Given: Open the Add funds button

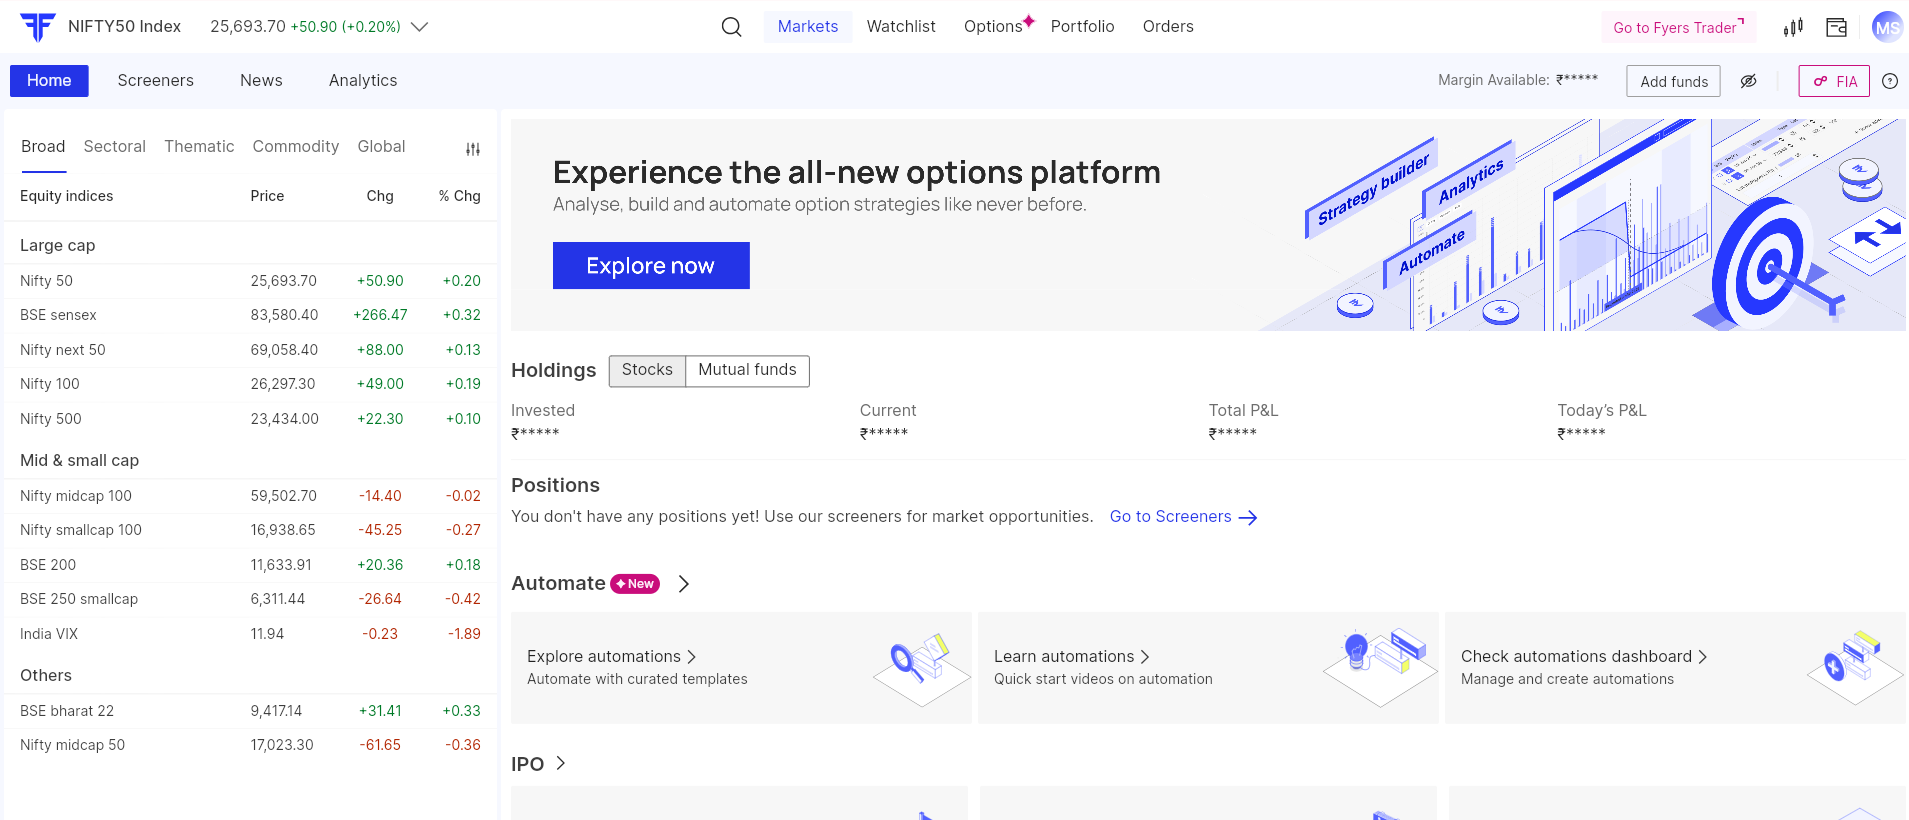Looking at the screenshot, I should pyautogui.click(x=1673, y=81).
